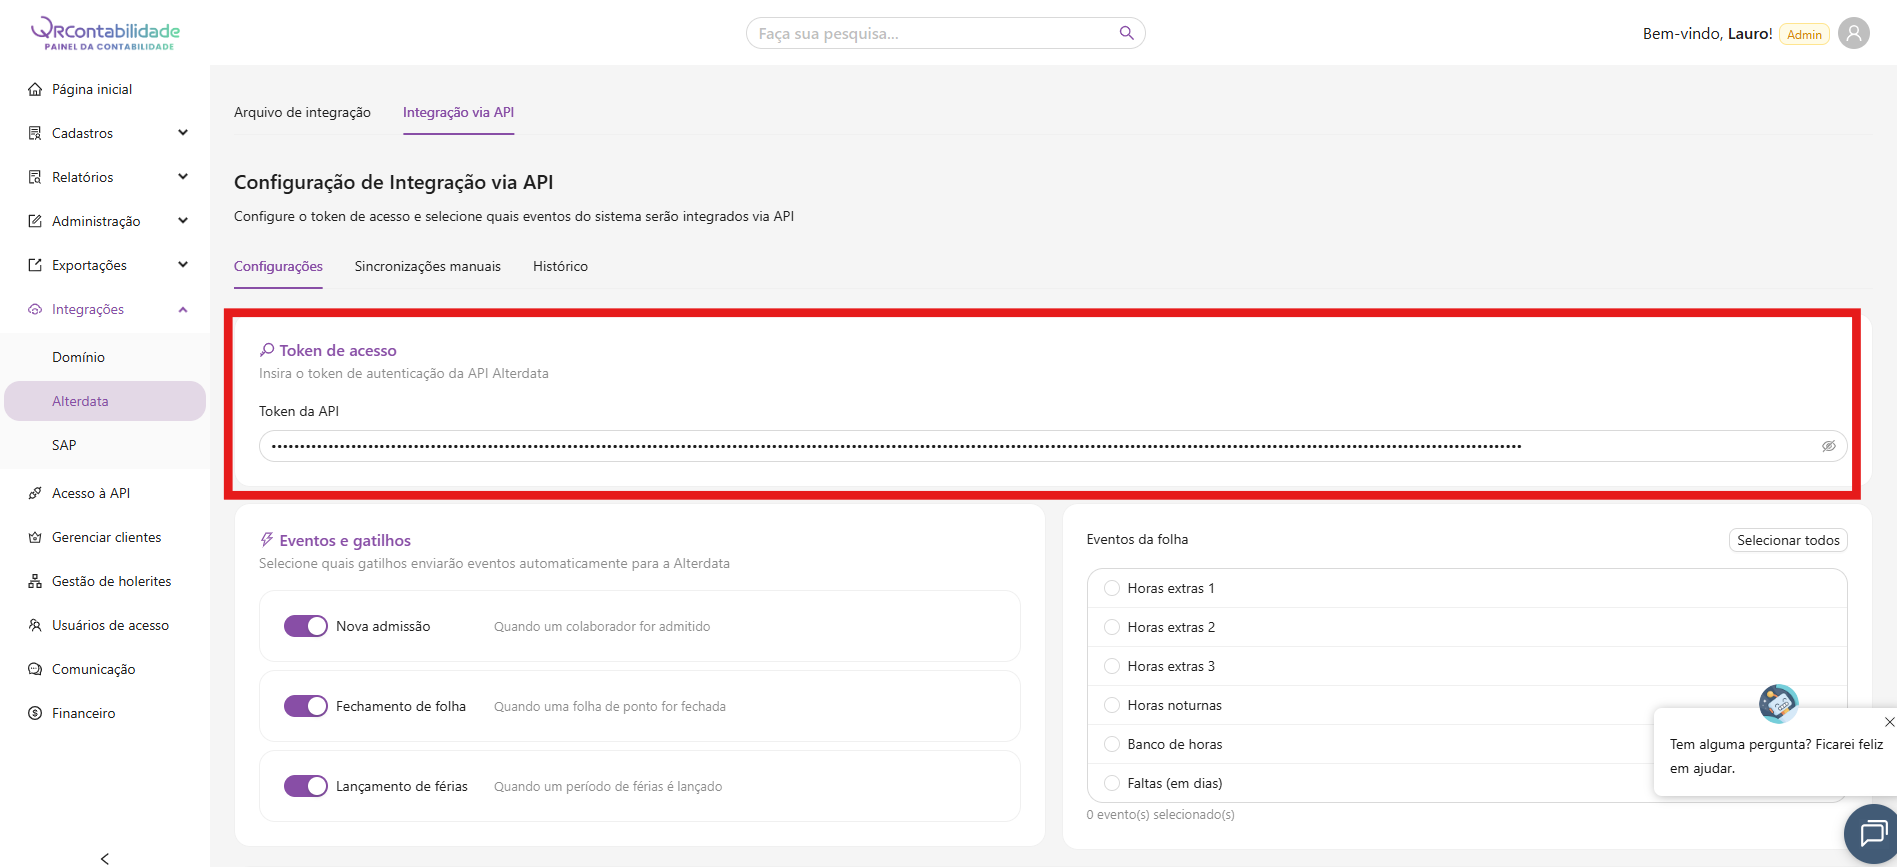
Task: Open the Sincronizações manuais tab
Action: click(427, 266)
